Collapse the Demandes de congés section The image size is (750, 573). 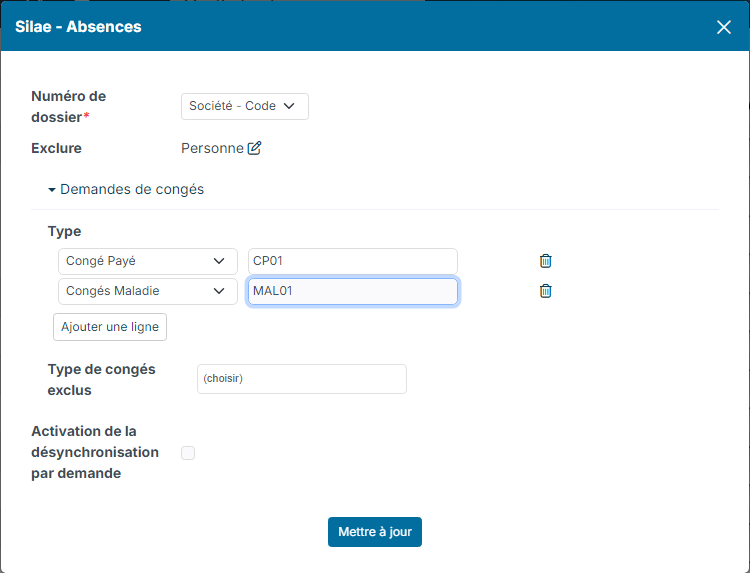point(126,189)
